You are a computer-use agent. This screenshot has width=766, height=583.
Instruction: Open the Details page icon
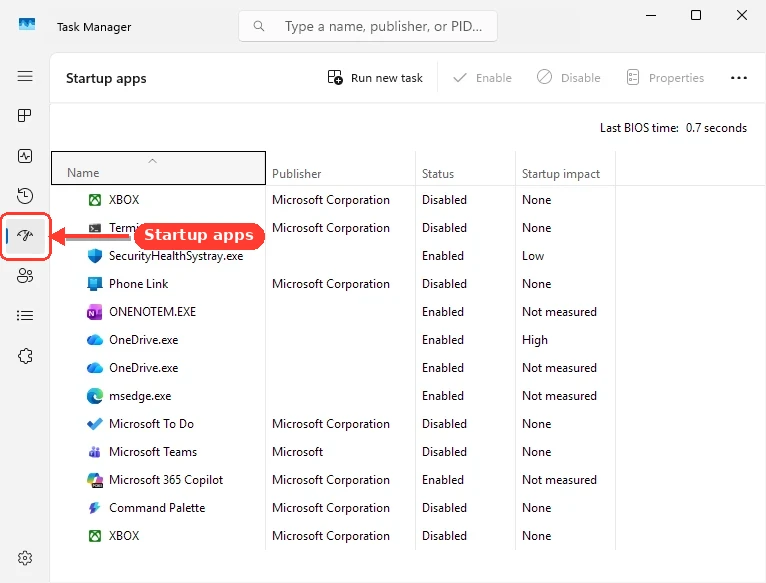25,316
